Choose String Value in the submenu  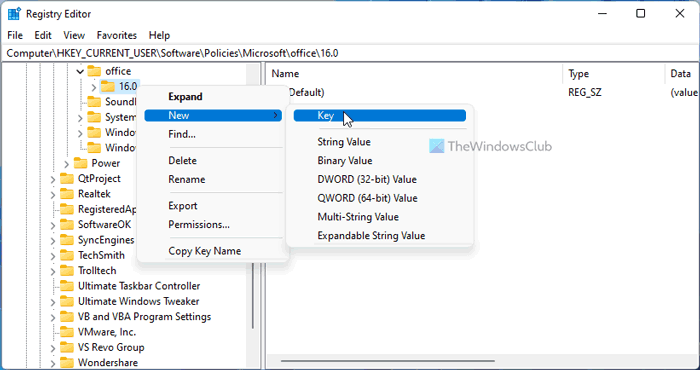pyautogui.click(x=379, y=142)
